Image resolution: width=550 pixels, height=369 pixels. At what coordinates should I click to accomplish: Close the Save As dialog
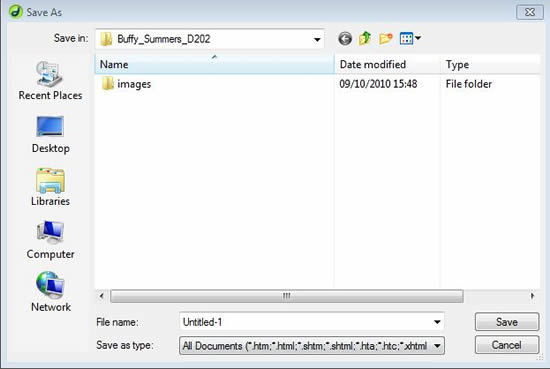coord(530,12)
